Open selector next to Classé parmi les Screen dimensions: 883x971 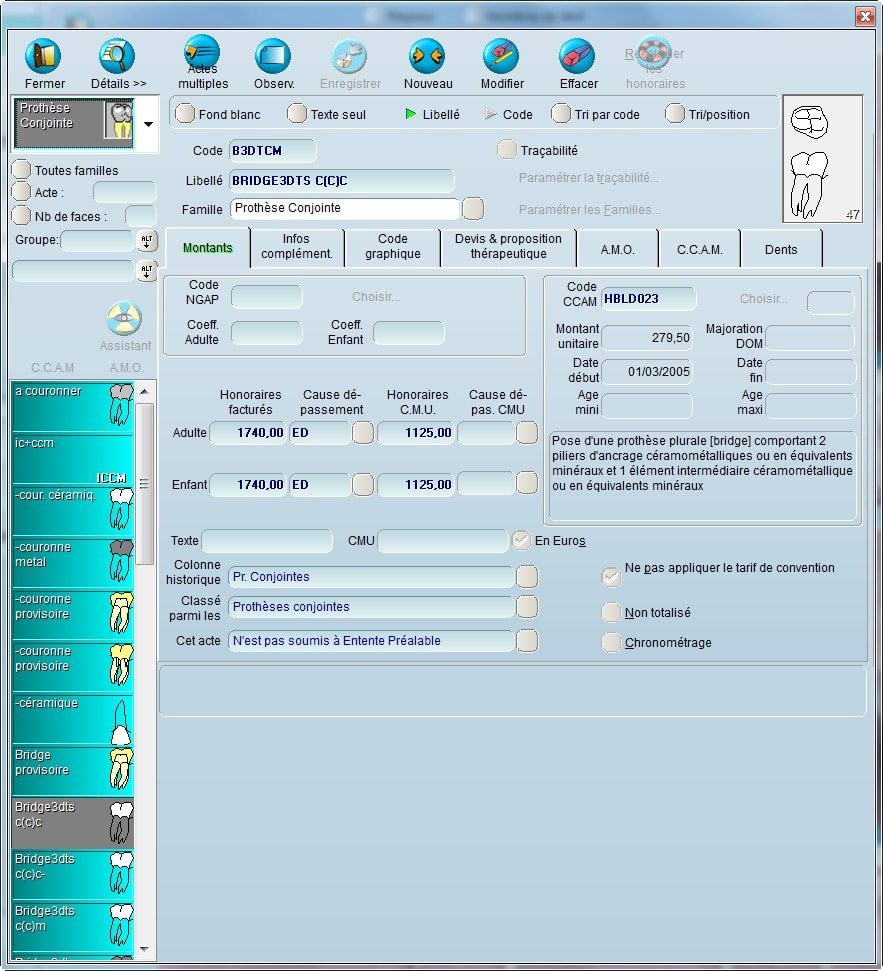click(526, 607)
